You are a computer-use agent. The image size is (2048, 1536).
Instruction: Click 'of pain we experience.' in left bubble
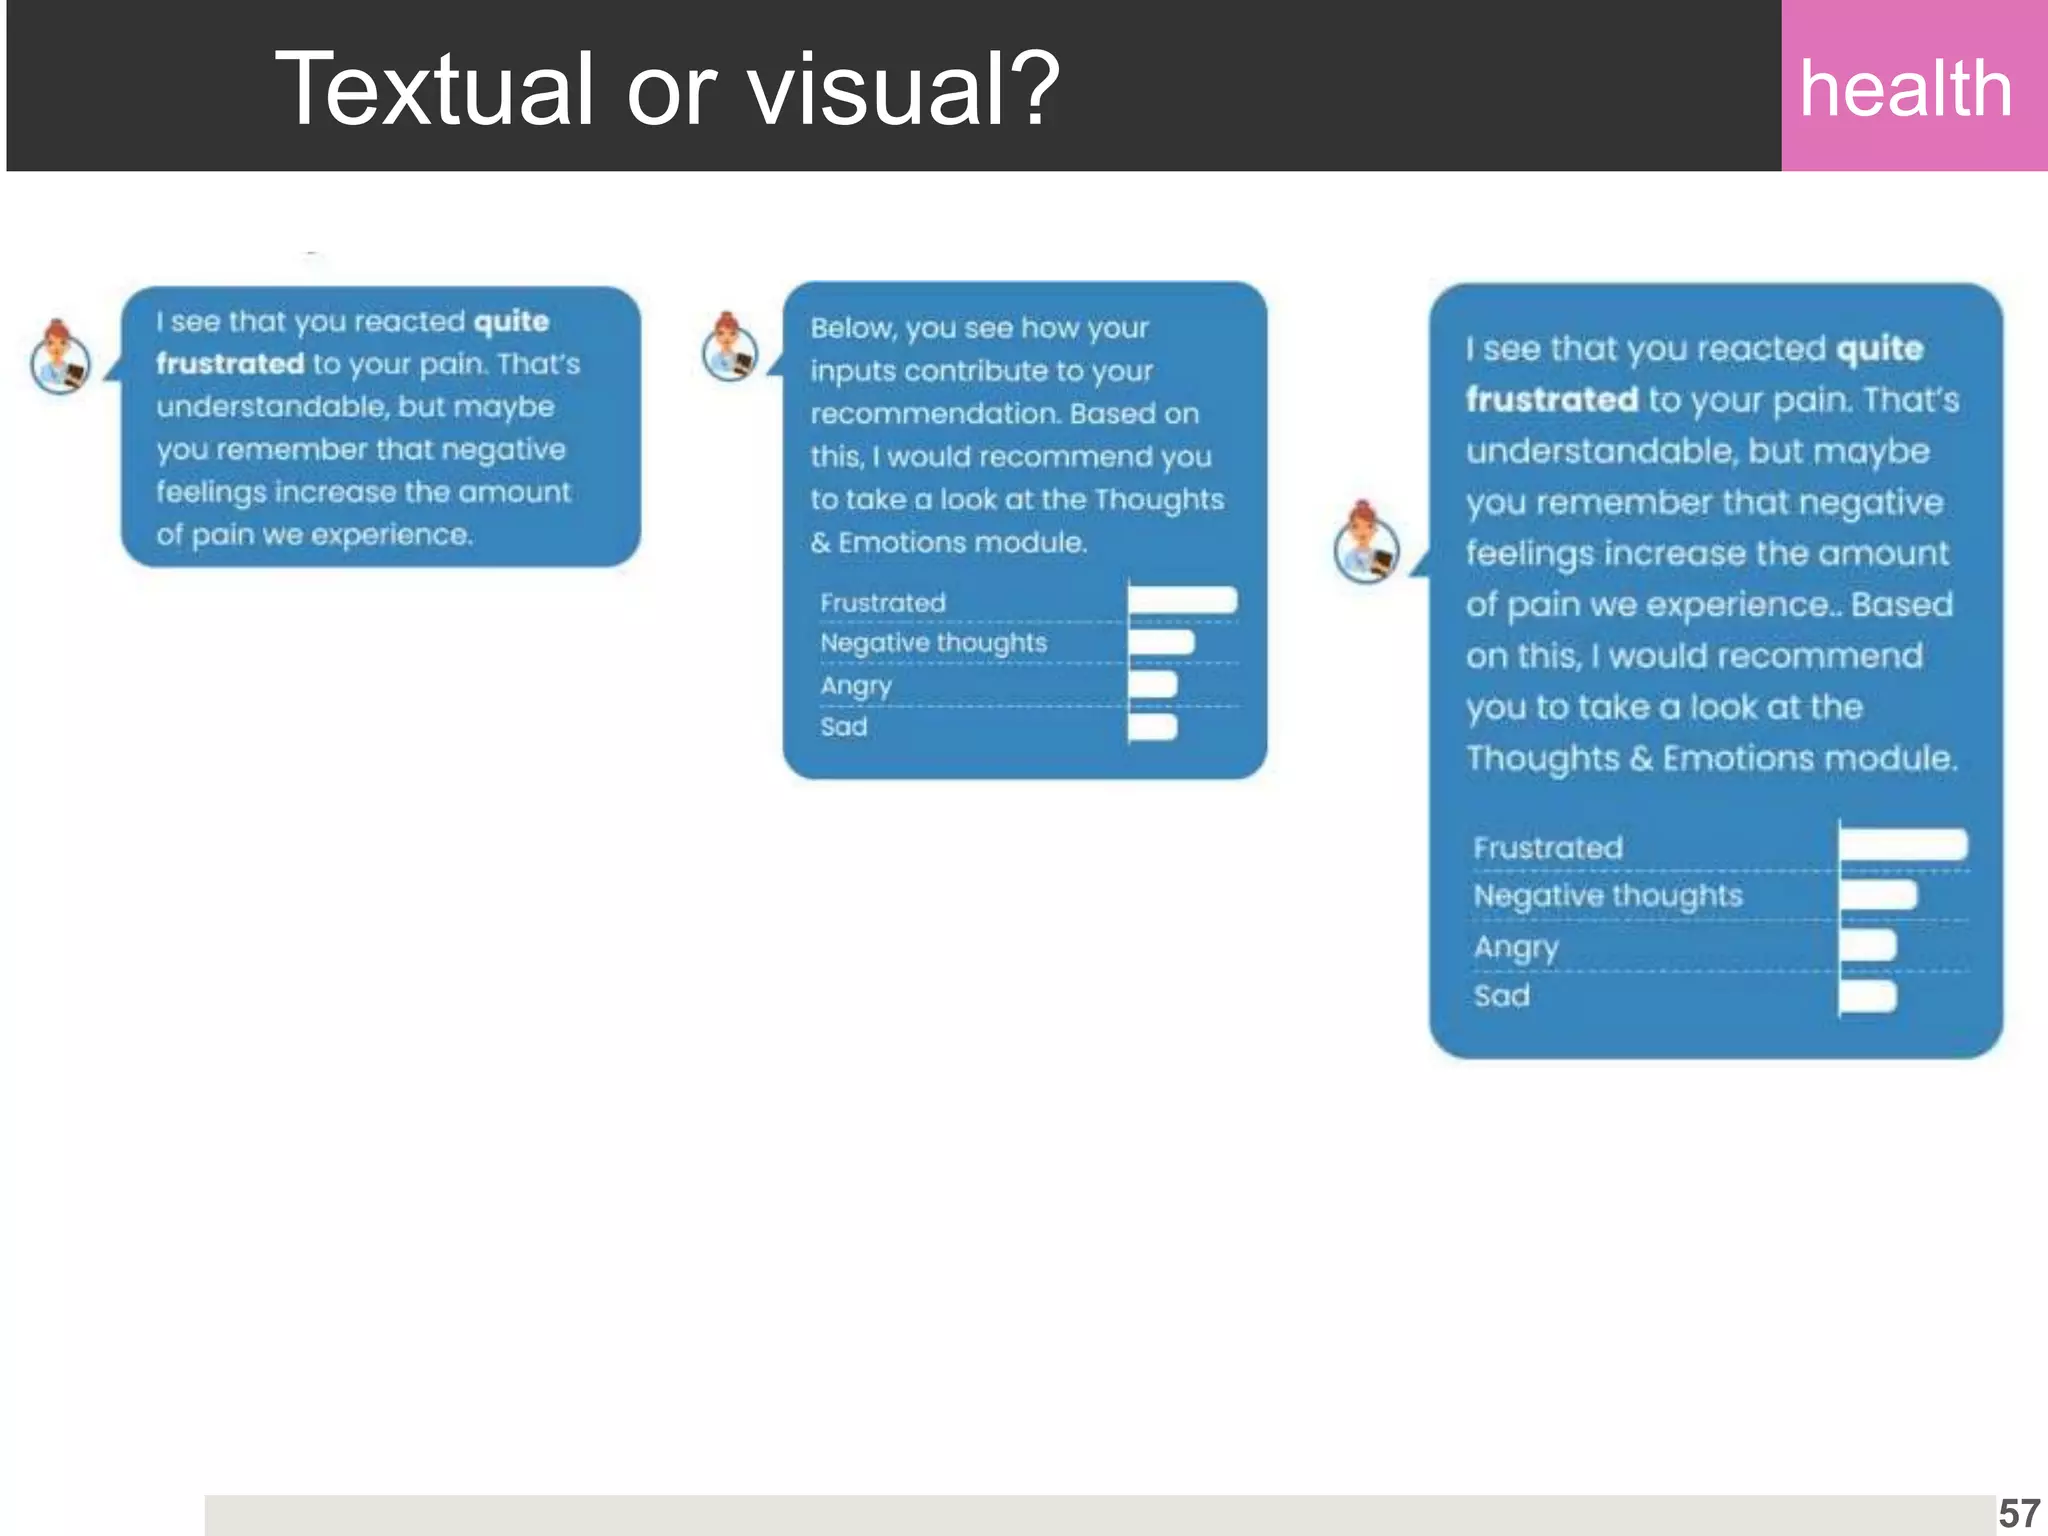314,535
